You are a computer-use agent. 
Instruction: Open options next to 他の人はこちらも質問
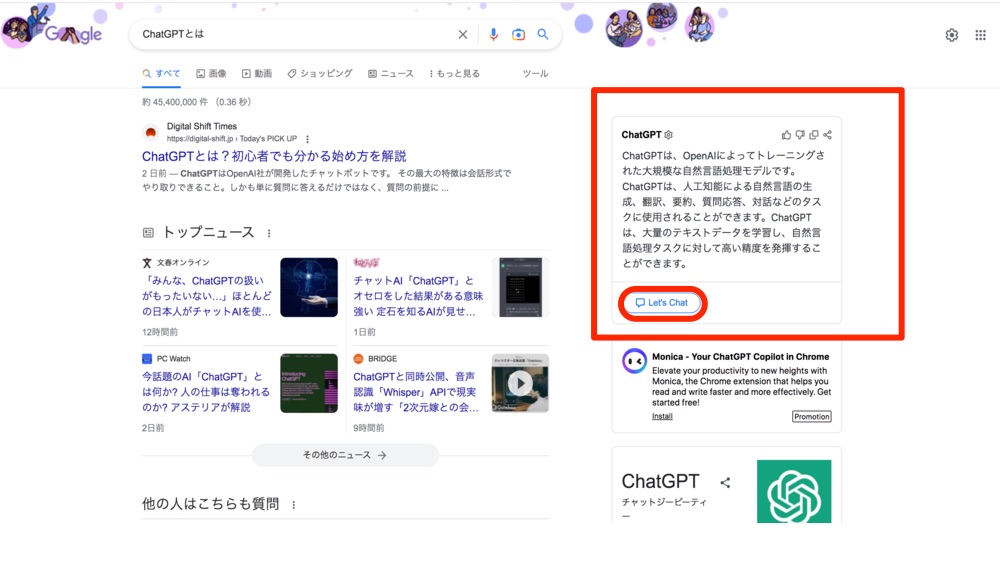tap(293, 505)
